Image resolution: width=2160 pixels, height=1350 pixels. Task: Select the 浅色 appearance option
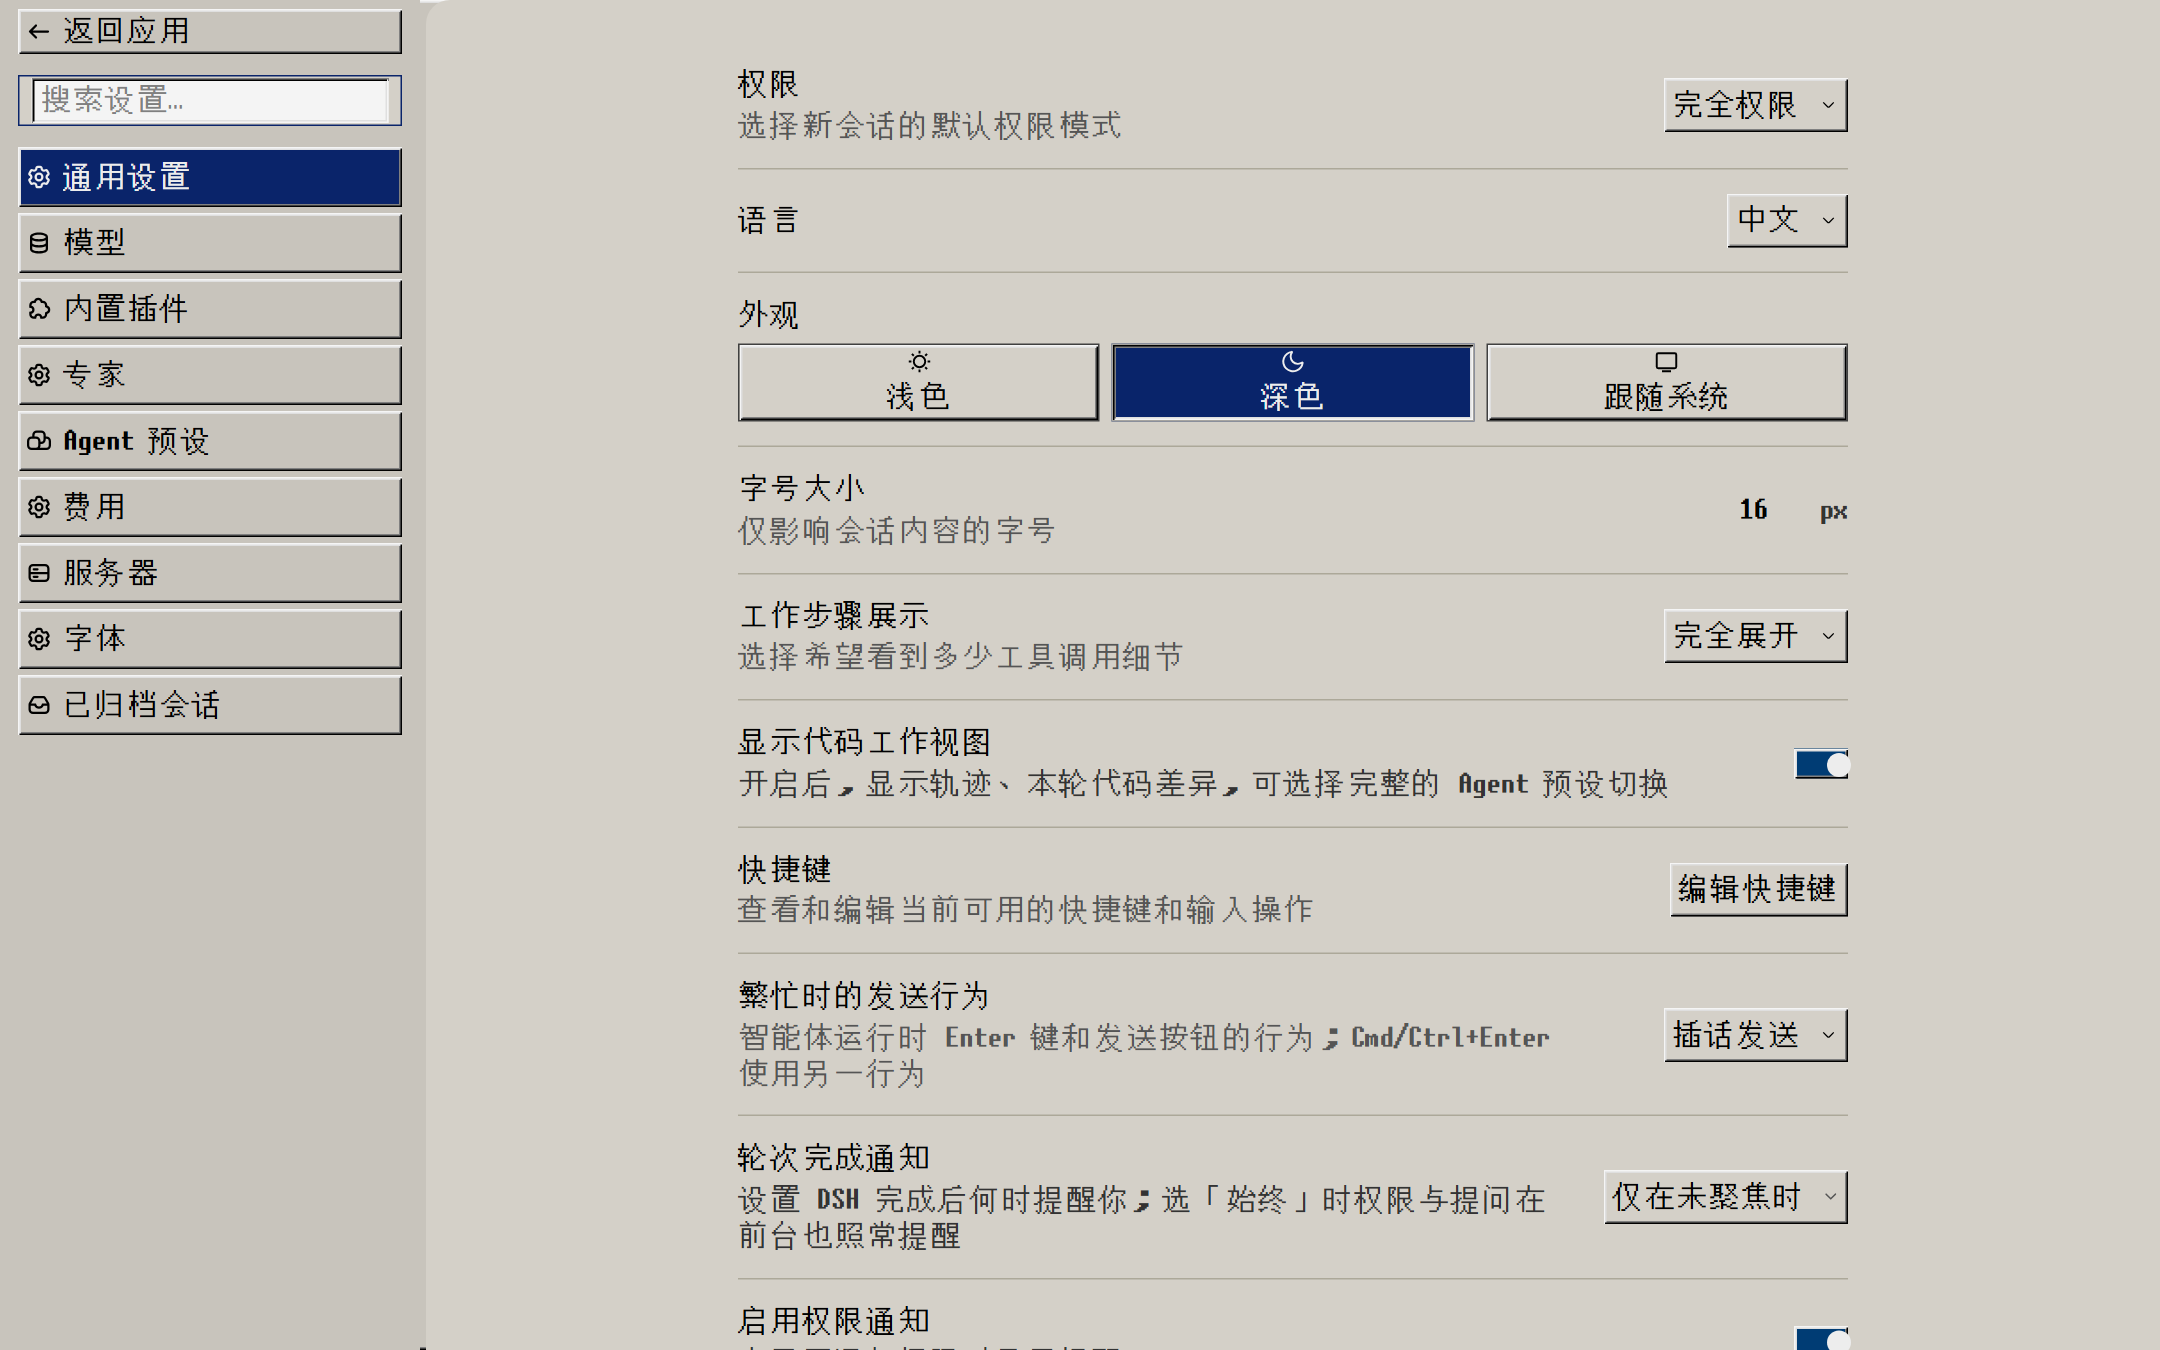[x=918, y=382]
